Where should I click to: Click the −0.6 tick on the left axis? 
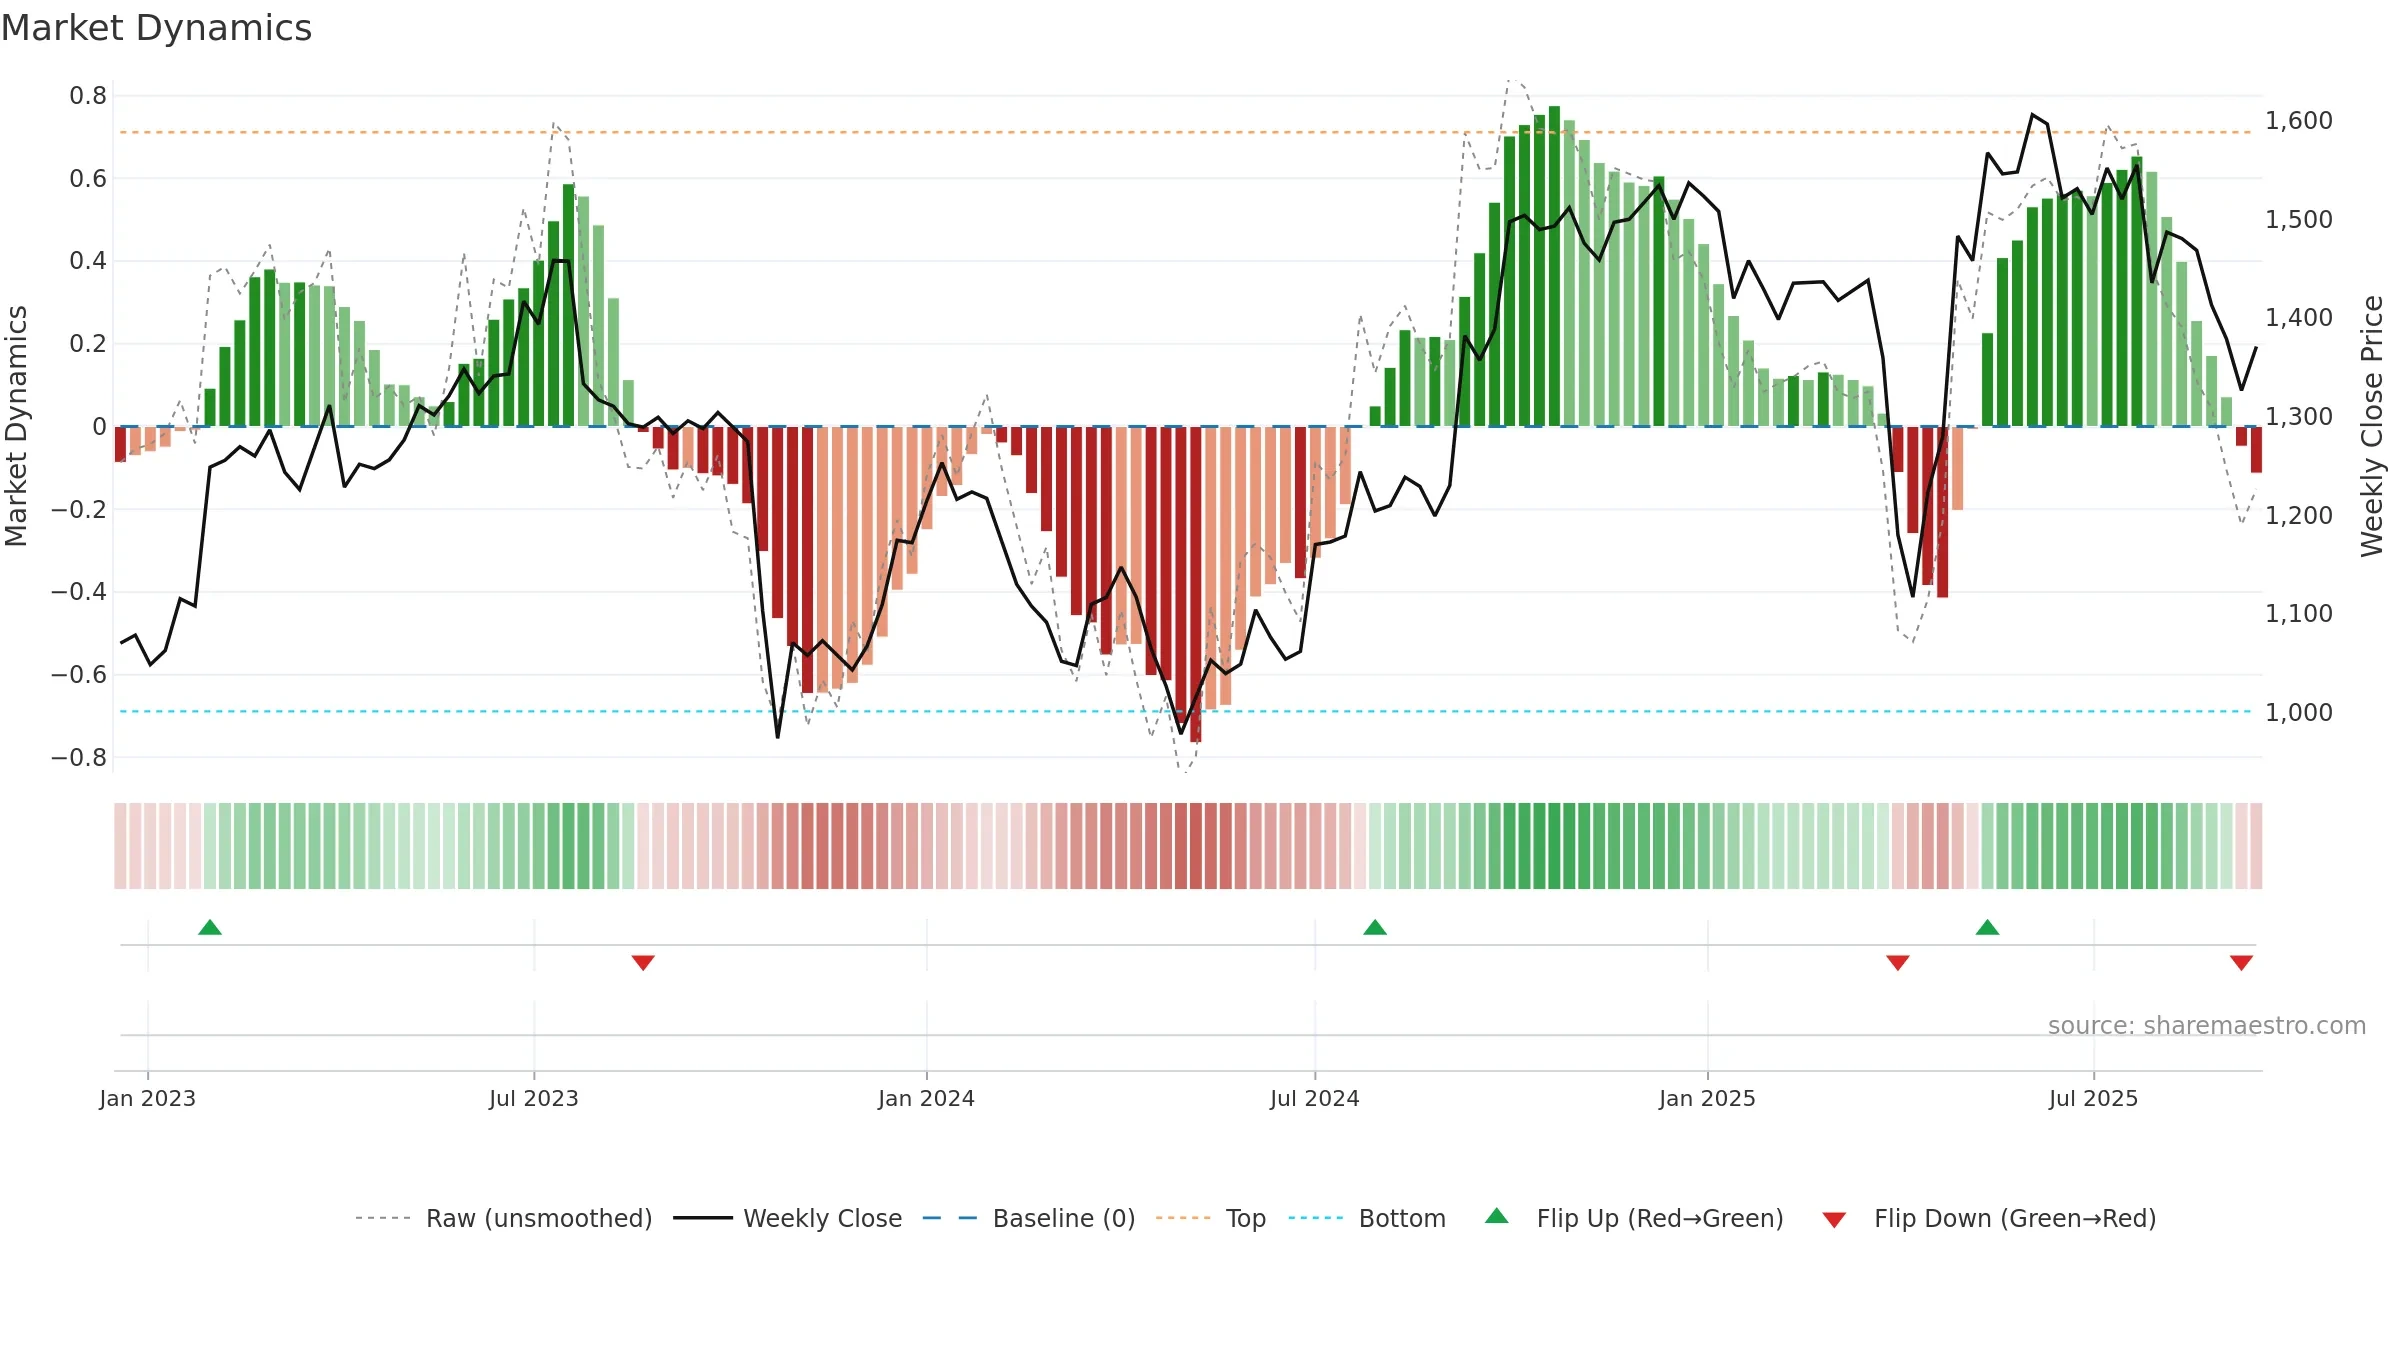click(79, 675)
